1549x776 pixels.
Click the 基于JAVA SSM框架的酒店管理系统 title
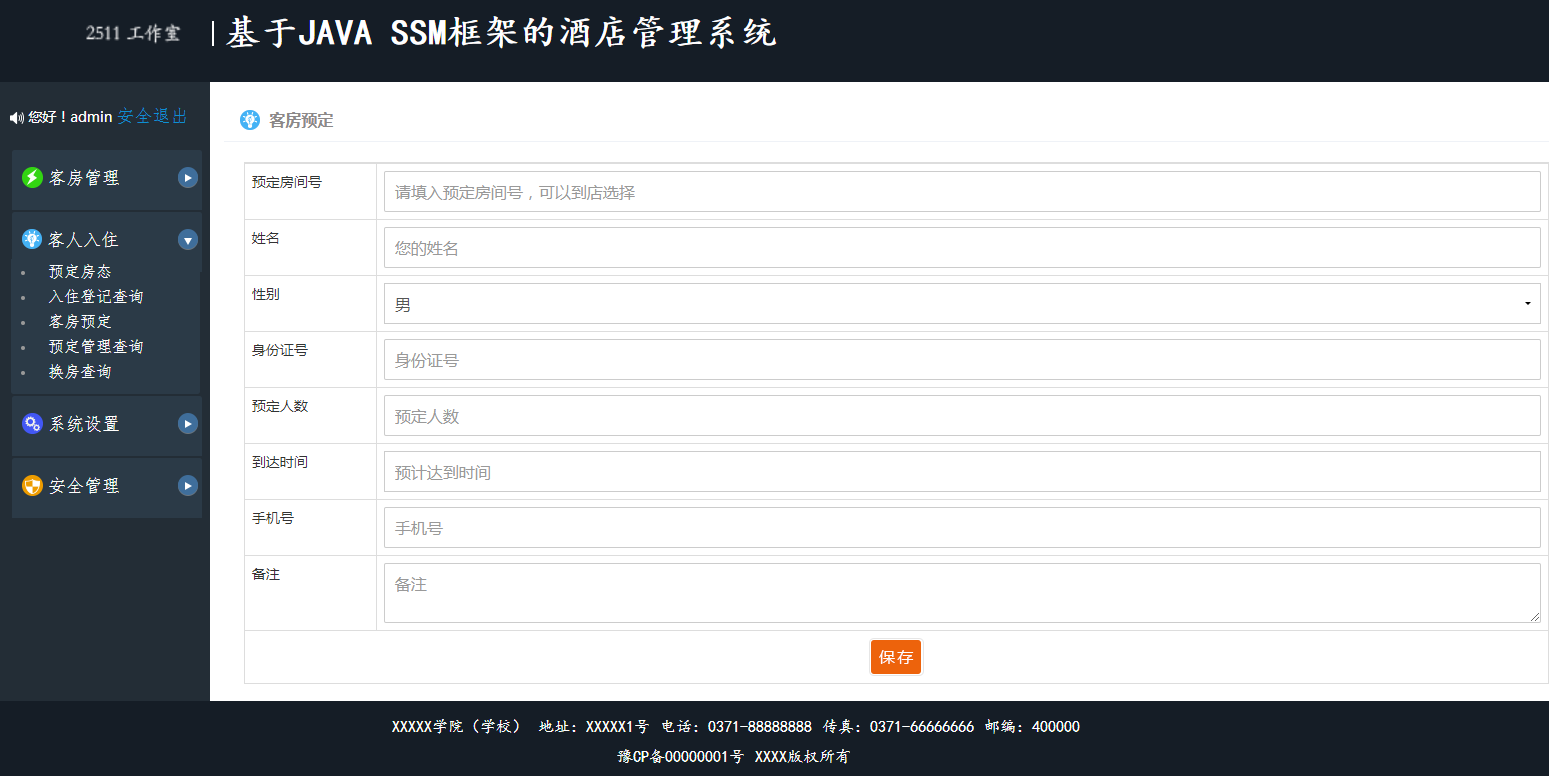(x=501, y=33)
